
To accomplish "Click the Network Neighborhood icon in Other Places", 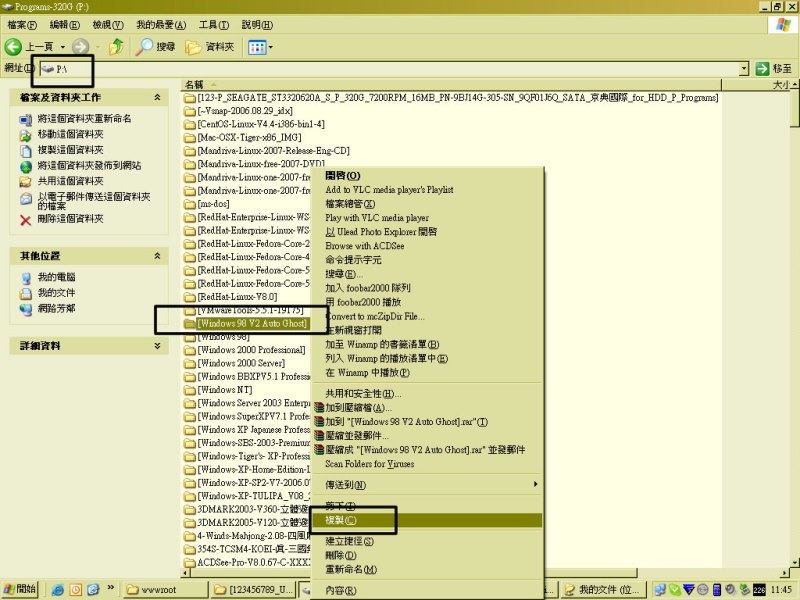I will [x=26, y=309].
